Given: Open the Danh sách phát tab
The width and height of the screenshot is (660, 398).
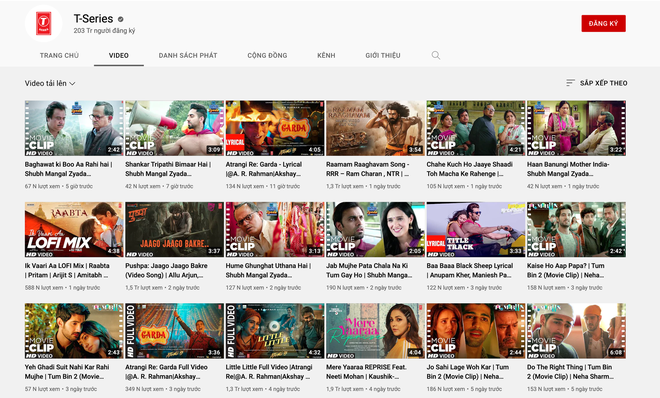Looking at the screenshot, I should [188, 55].
